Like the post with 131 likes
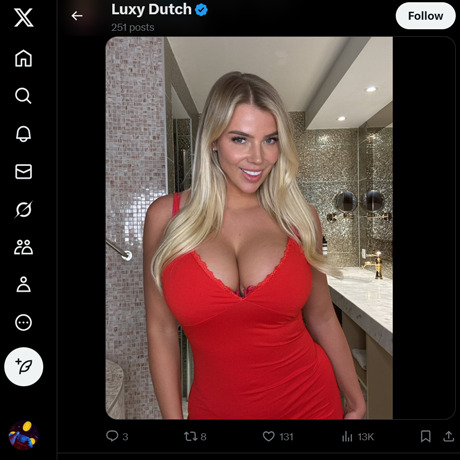The width and height of the screenshot is (460, 460). (x=278, y=436)
